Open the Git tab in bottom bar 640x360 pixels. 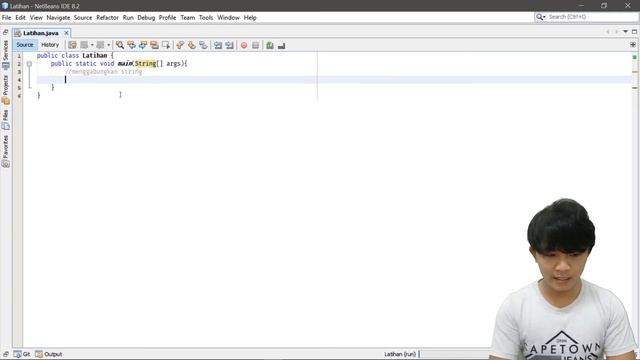tap(22, 354)
